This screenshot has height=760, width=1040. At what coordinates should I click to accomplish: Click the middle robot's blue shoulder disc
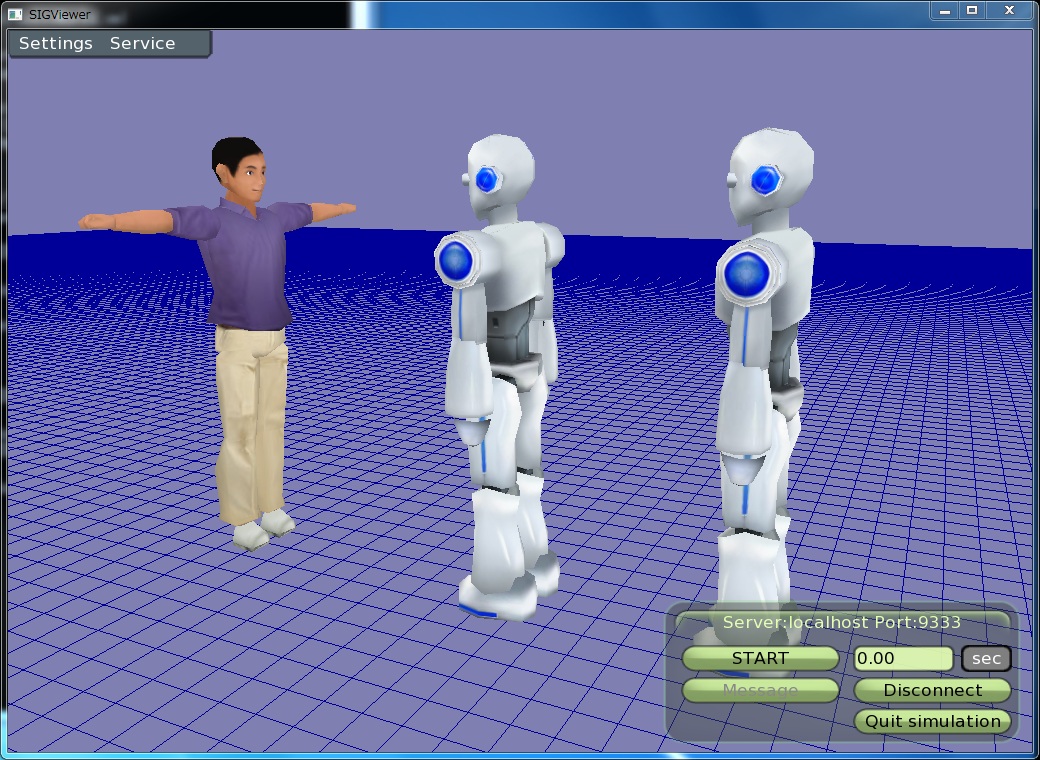pyautogui.click(x=455, y=260)
